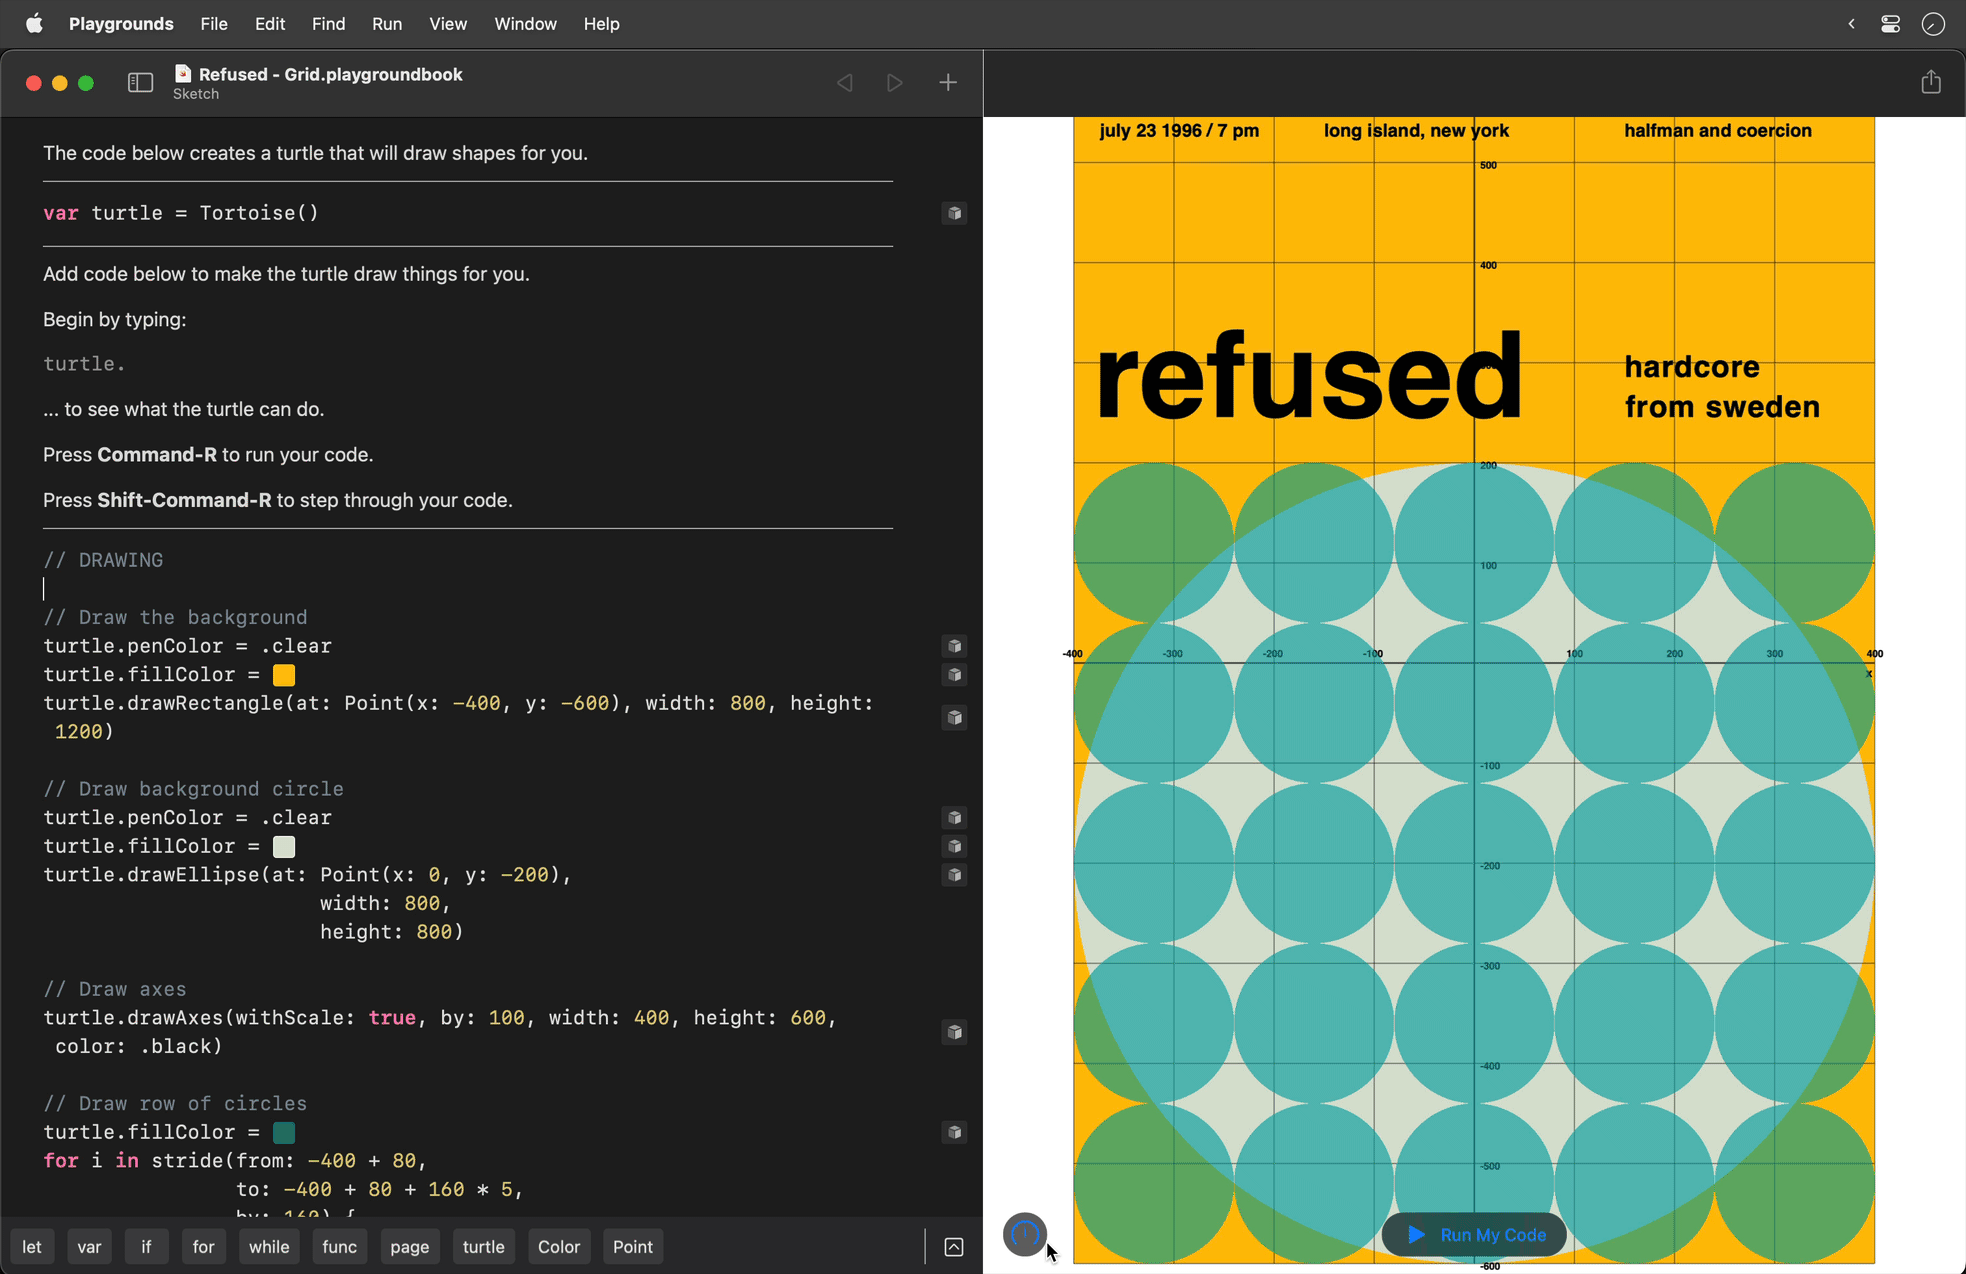Select the step-backward arrow in the toolbar
The height and width of the screenshot is (1274, 1966).
[845, 83]
